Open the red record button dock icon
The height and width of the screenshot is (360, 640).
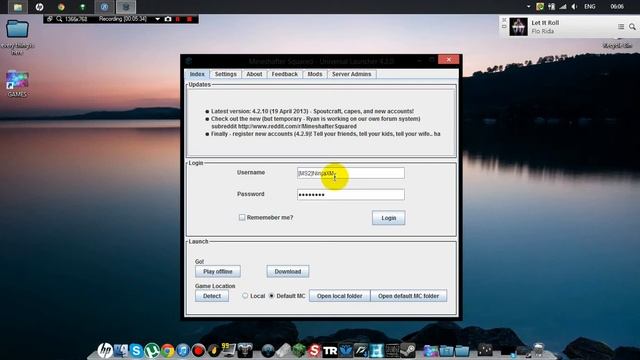(x=198, y=351)
